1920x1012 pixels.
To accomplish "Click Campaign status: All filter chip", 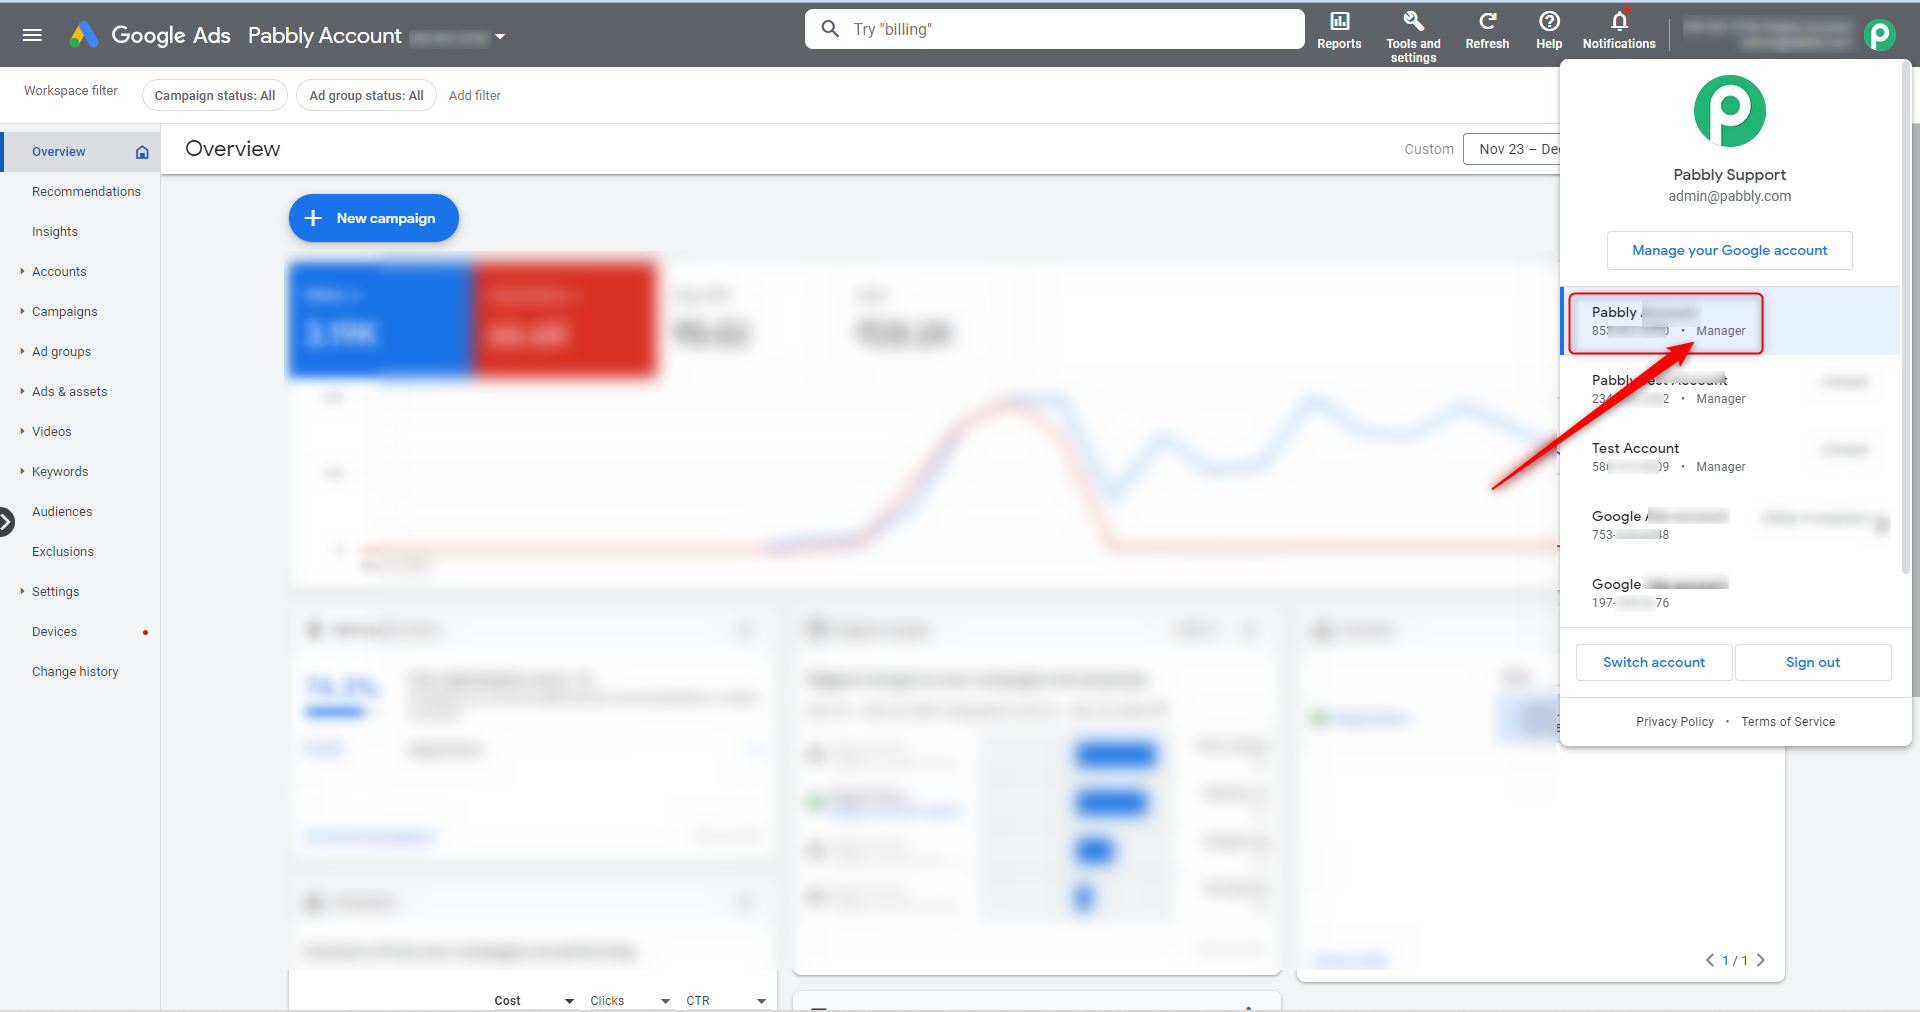I will tap(215, 95).
